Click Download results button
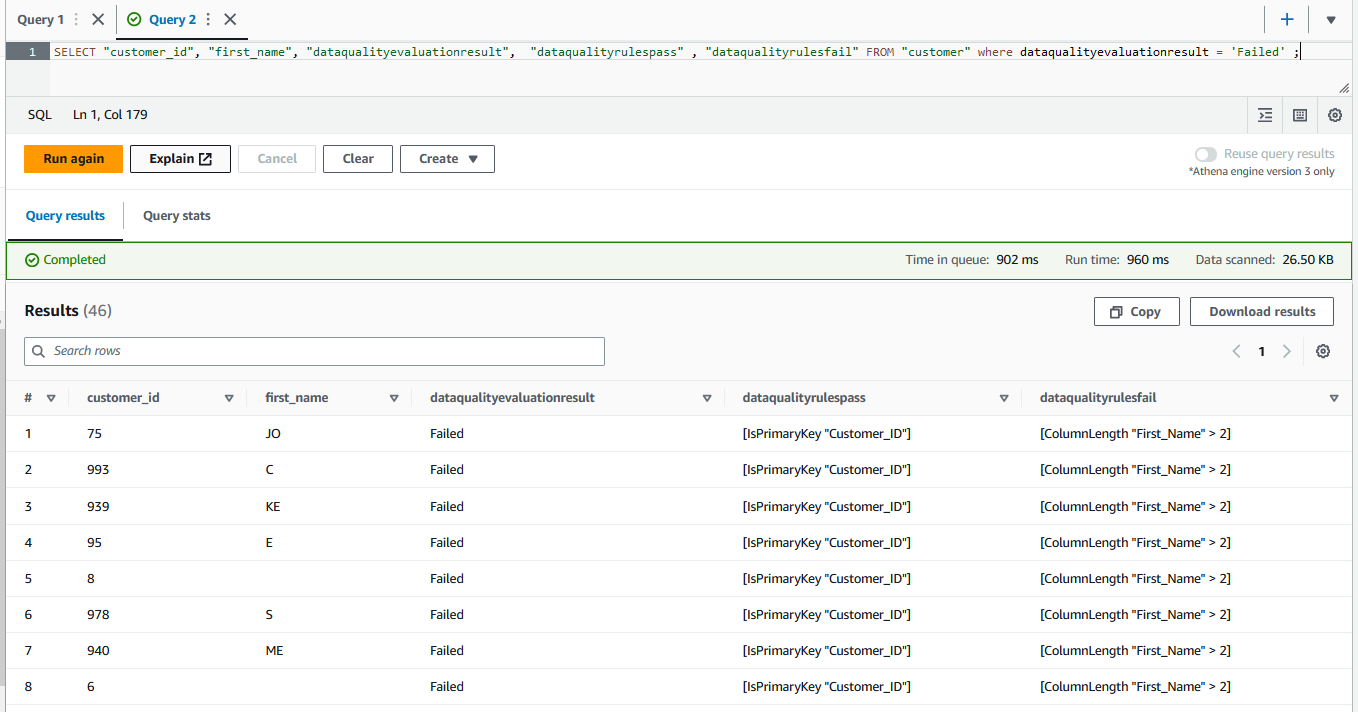This screenshot has width=1358, height=712. coord(1261,312)
